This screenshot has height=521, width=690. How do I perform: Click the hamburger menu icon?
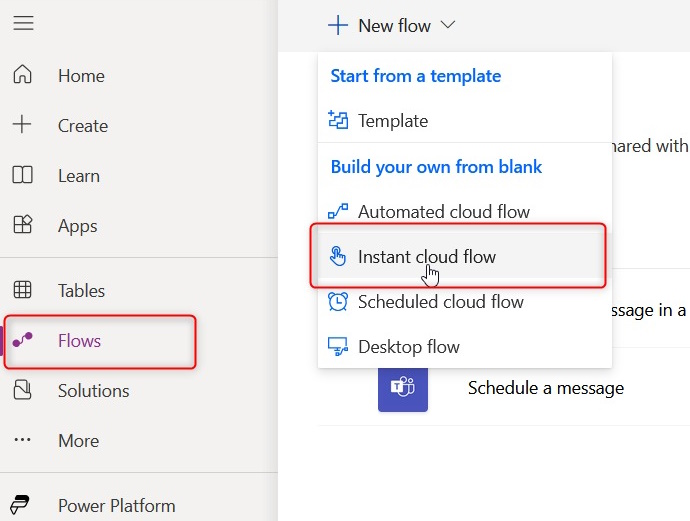(23, 23)
